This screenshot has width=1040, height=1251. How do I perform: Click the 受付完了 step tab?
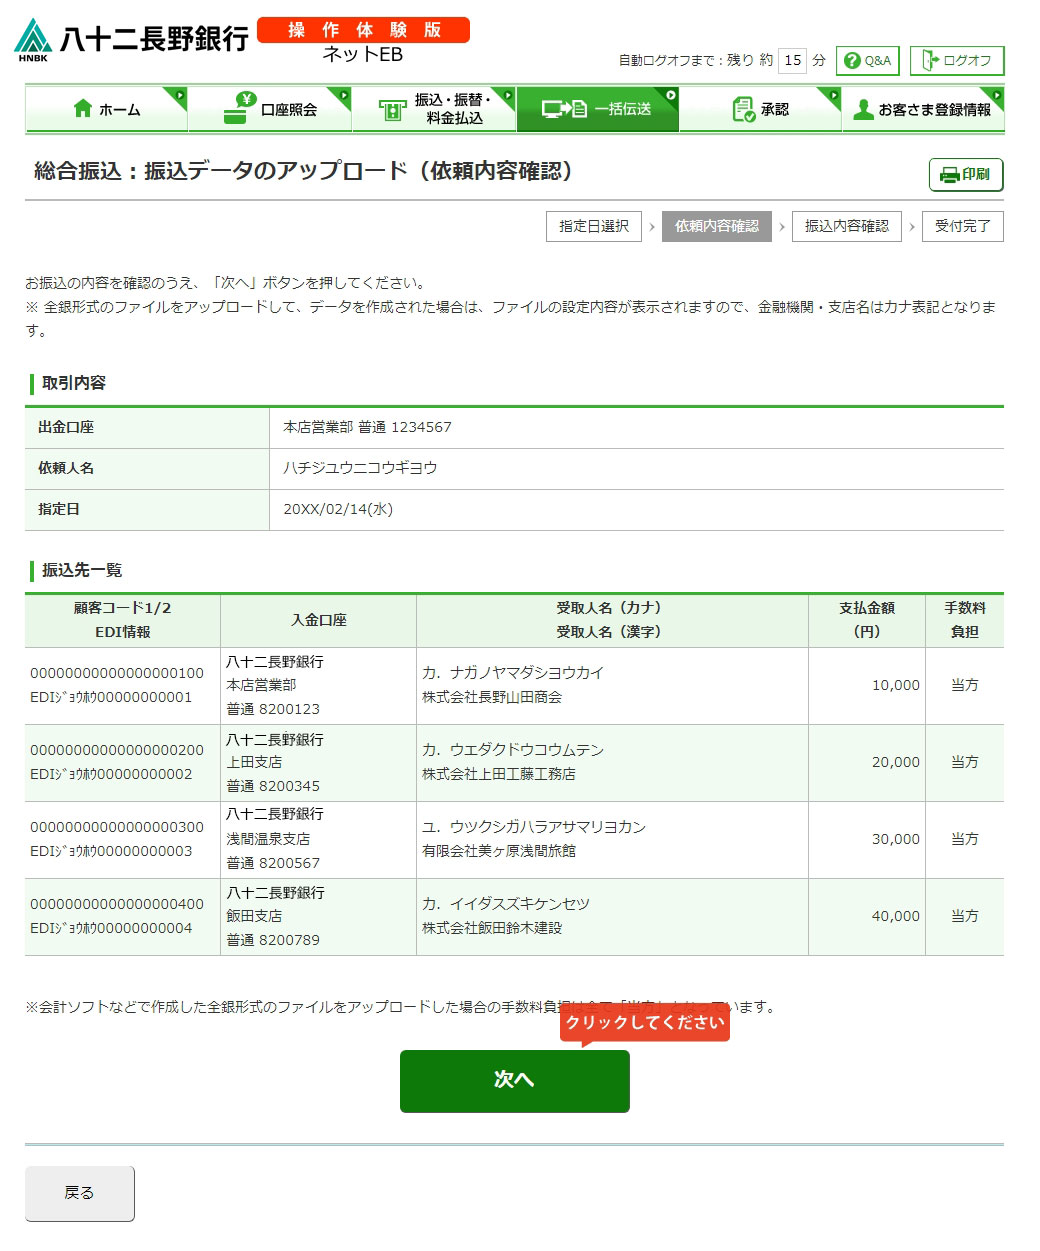(962, 226)
